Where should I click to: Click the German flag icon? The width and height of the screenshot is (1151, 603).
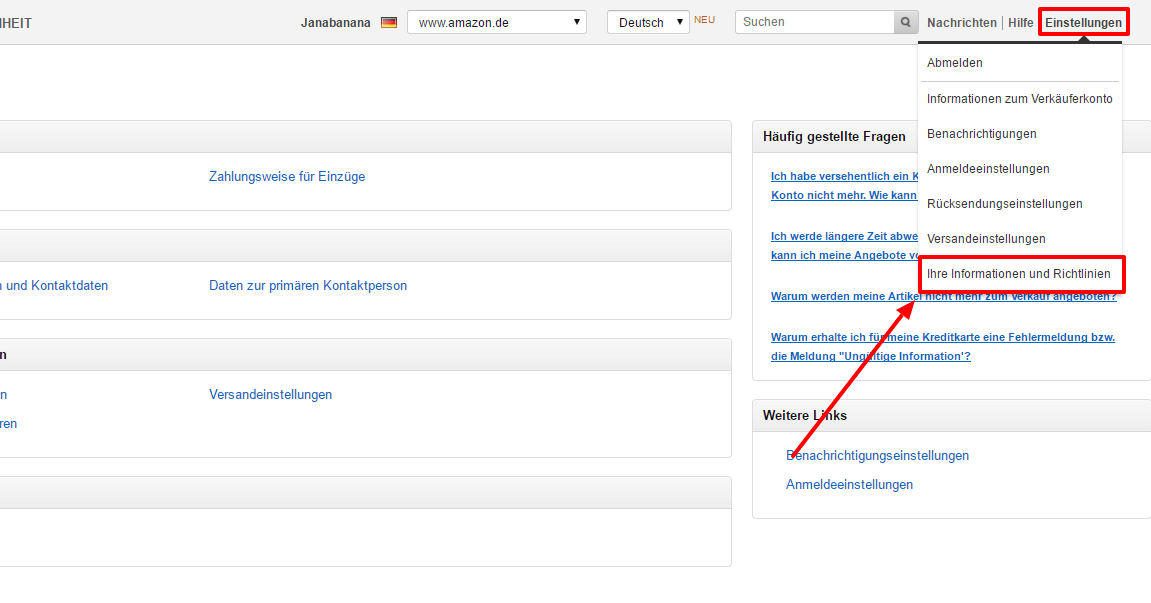click(x=389, y=23)
